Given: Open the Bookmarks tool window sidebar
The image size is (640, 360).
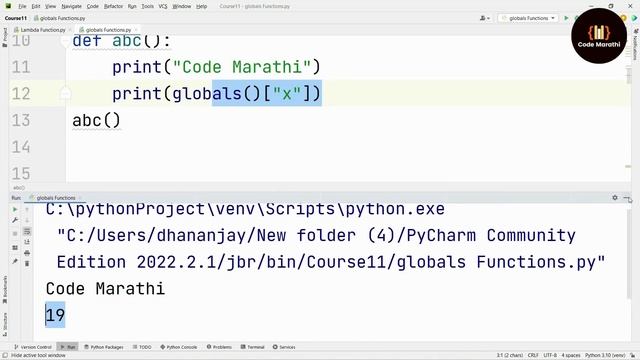Looking at the screenshot, I should point(4,289).
